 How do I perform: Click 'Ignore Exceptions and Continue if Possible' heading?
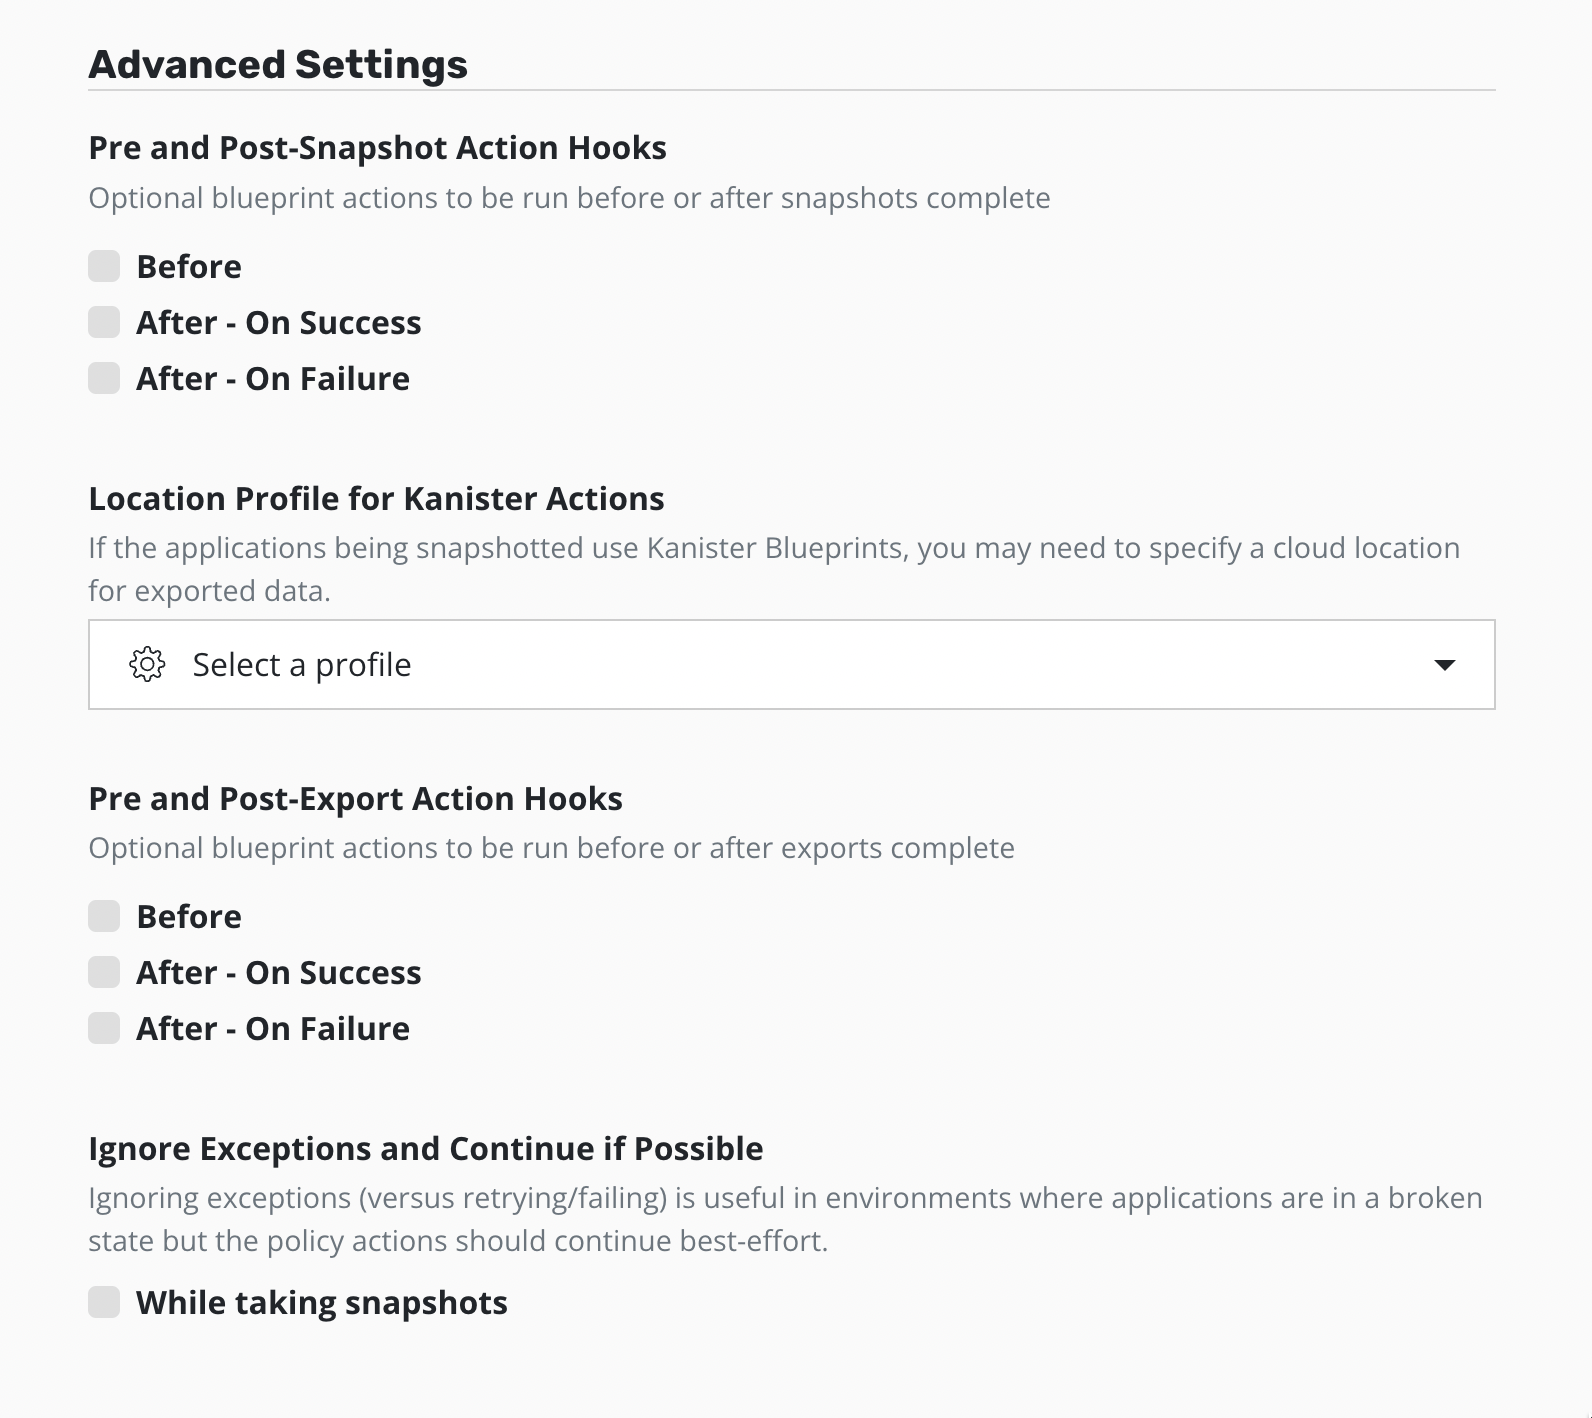click(x=425, y=1148)
